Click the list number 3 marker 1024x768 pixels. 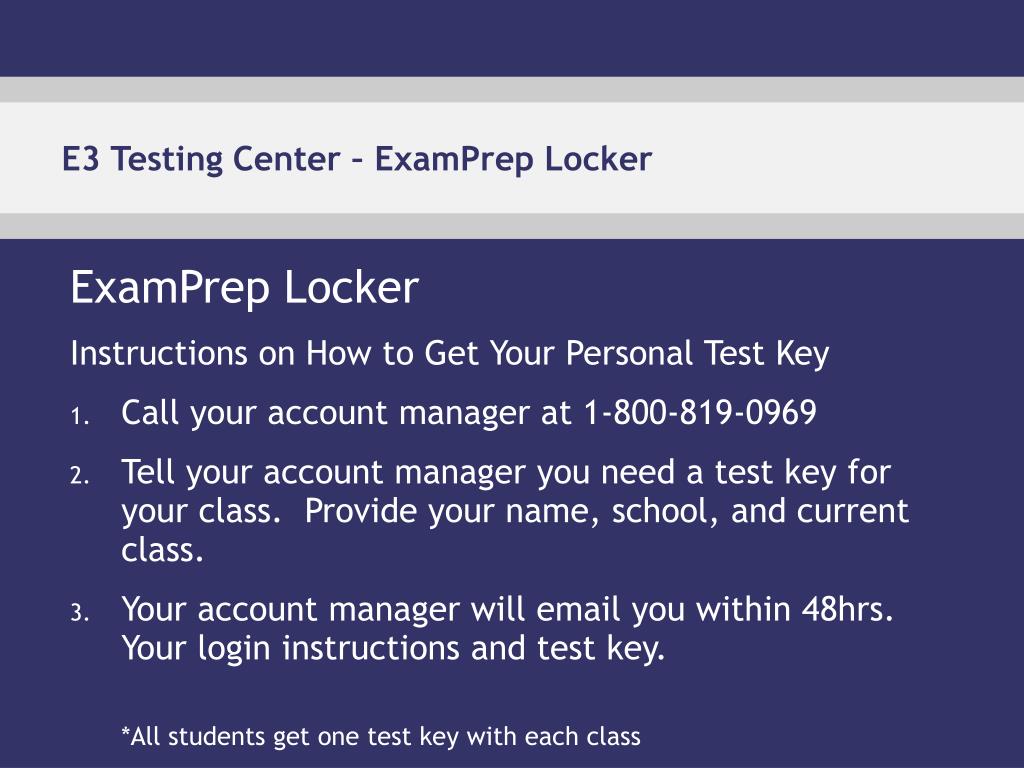[80, 613]
